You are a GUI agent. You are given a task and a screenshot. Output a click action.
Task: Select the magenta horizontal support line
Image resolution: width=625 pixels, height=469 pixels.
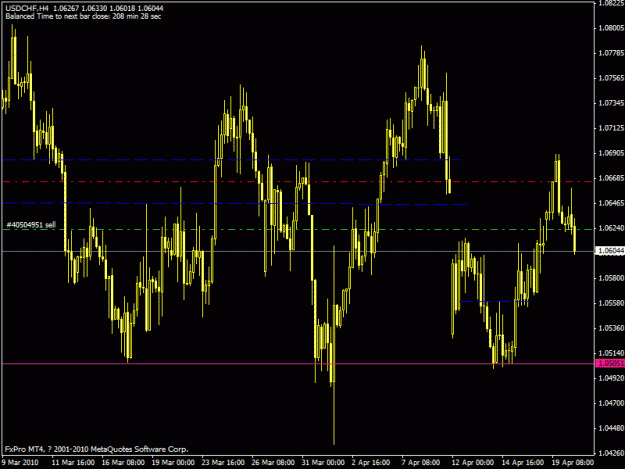pyautogui.click(x=297, y=364)
